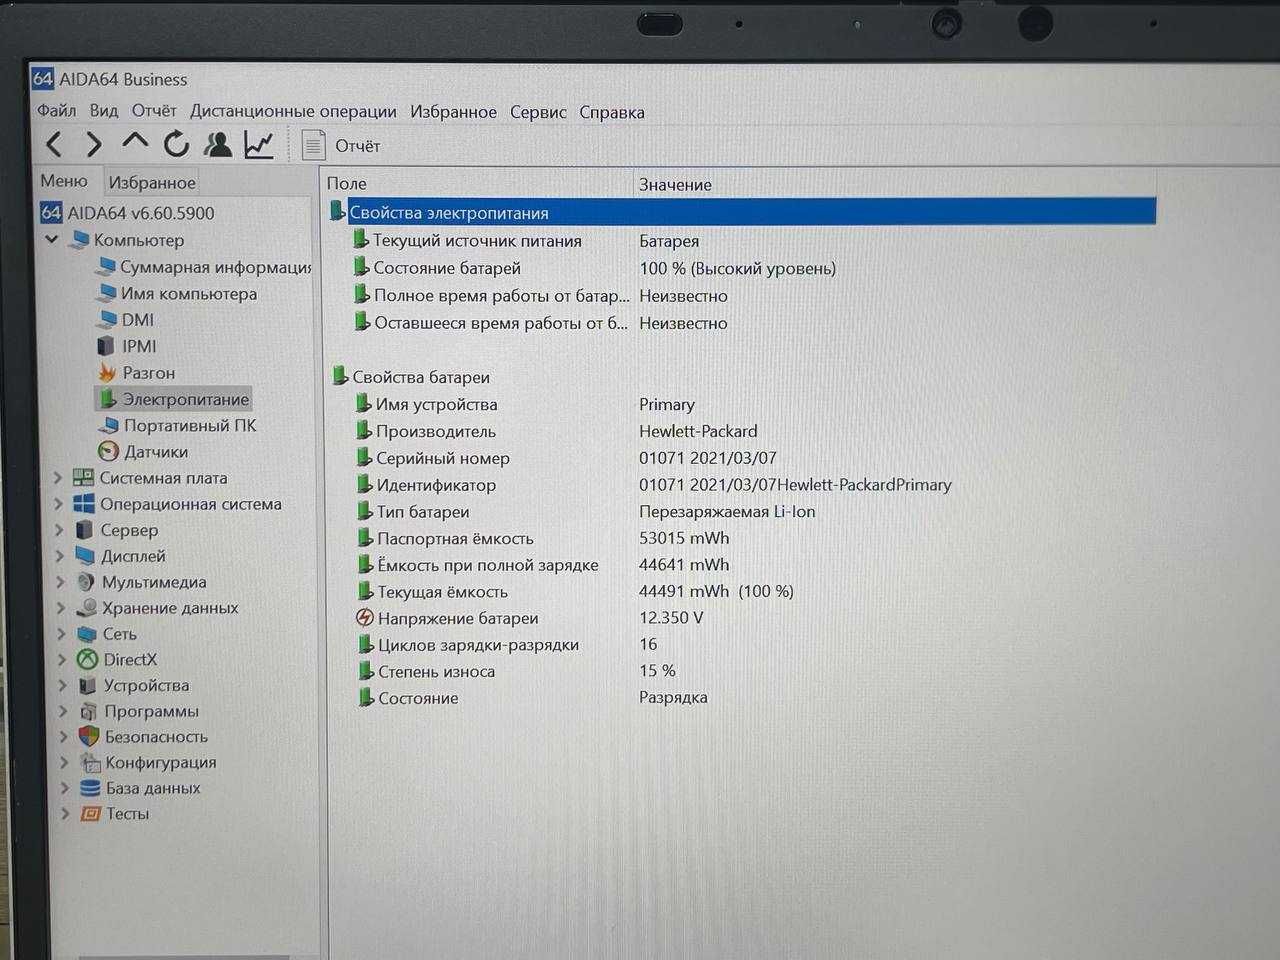
Task: Click the Напряжение батареи lightning icon
Action: 365,618
